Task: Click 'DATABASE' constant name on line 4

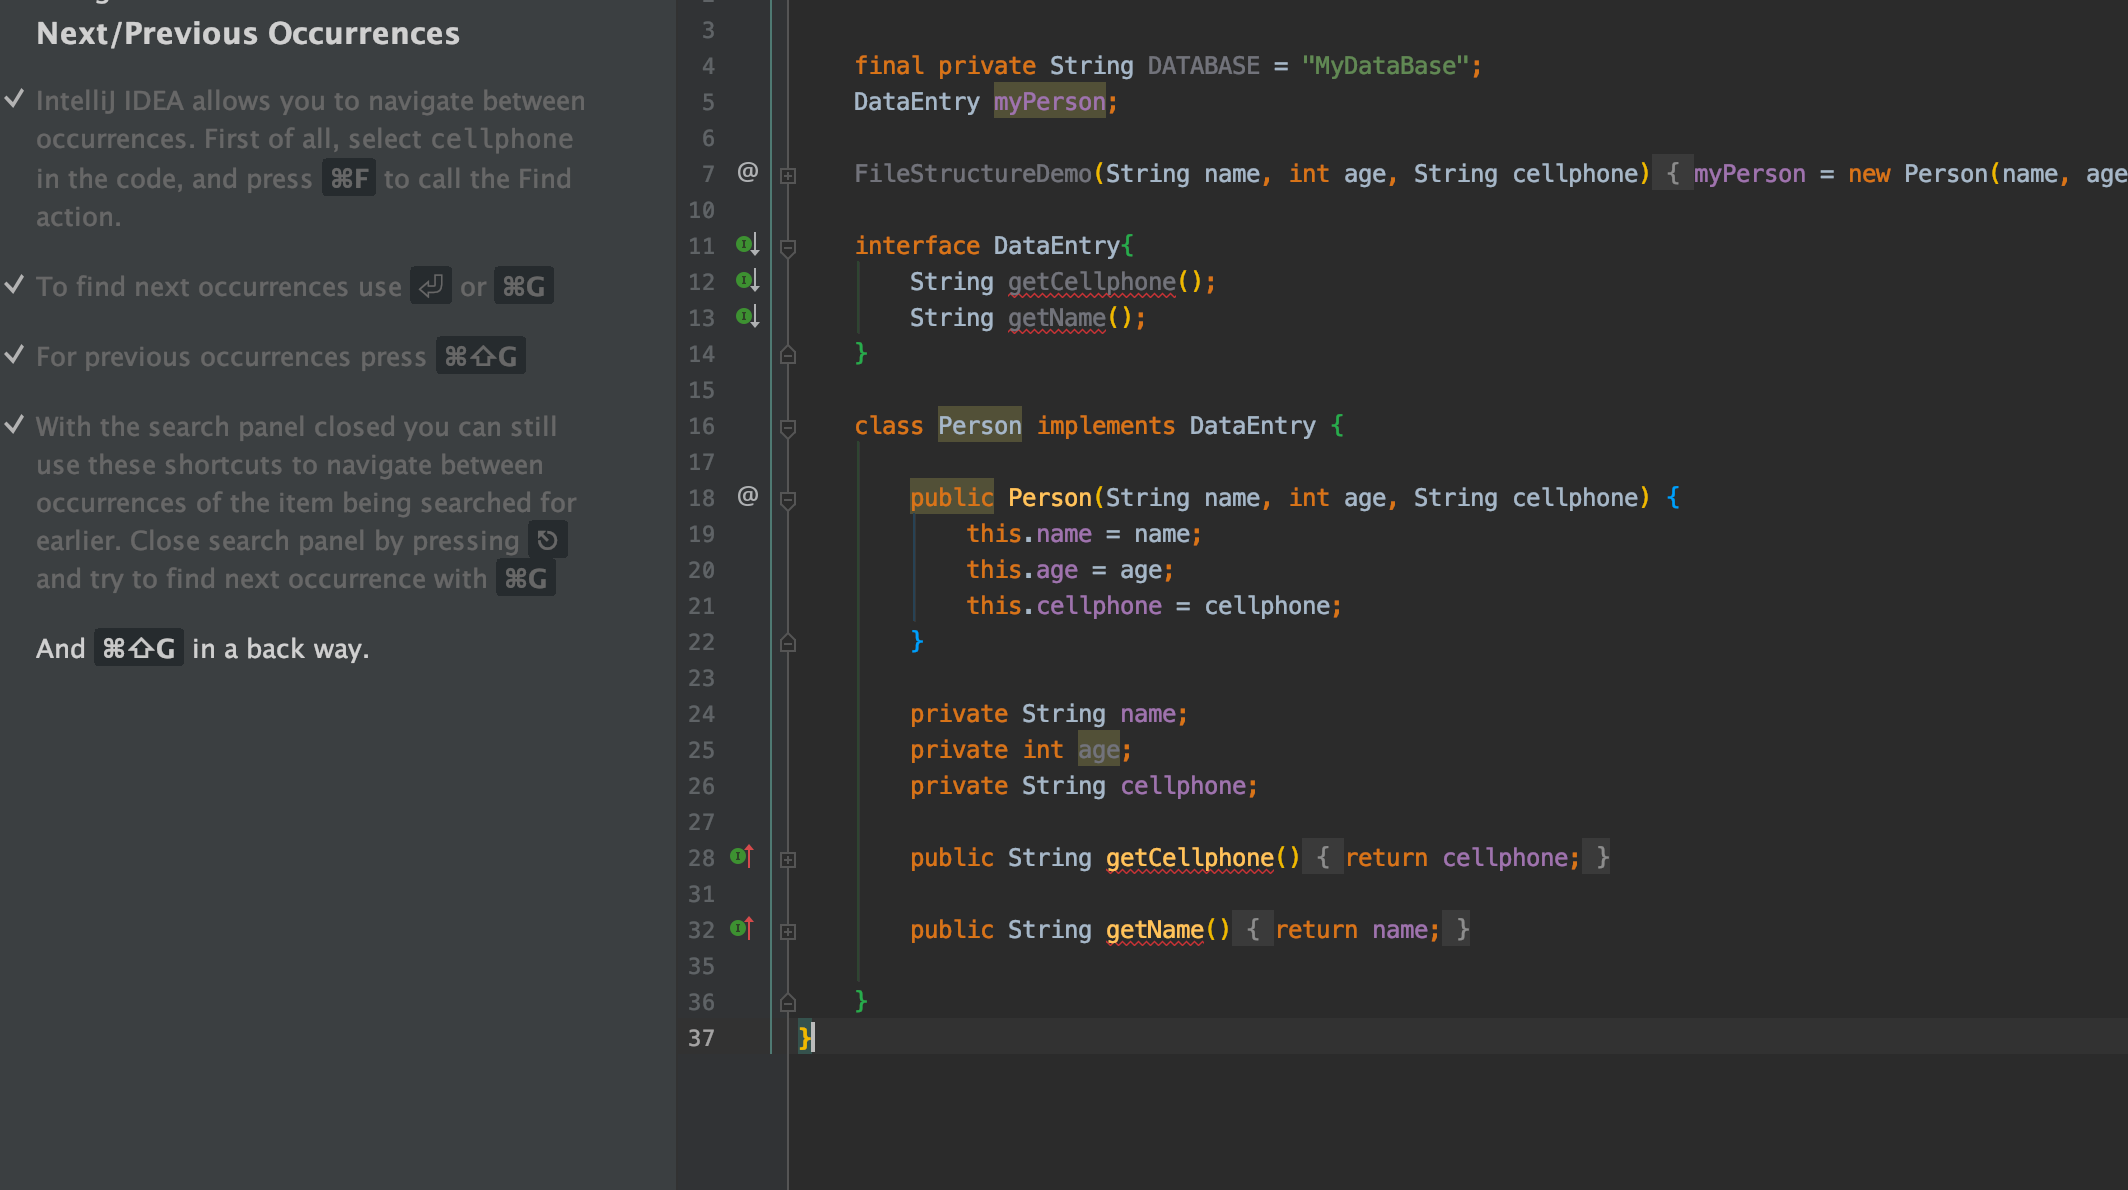Action: (1204, 65)
